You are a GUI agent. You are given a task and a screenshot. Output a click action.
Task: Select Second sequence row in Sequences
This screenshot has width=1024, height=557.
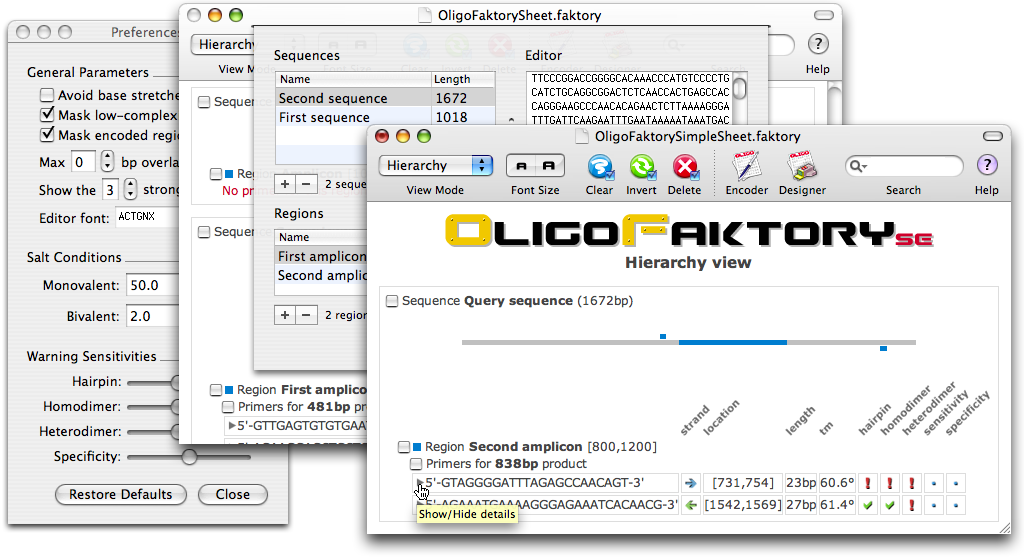385,98
